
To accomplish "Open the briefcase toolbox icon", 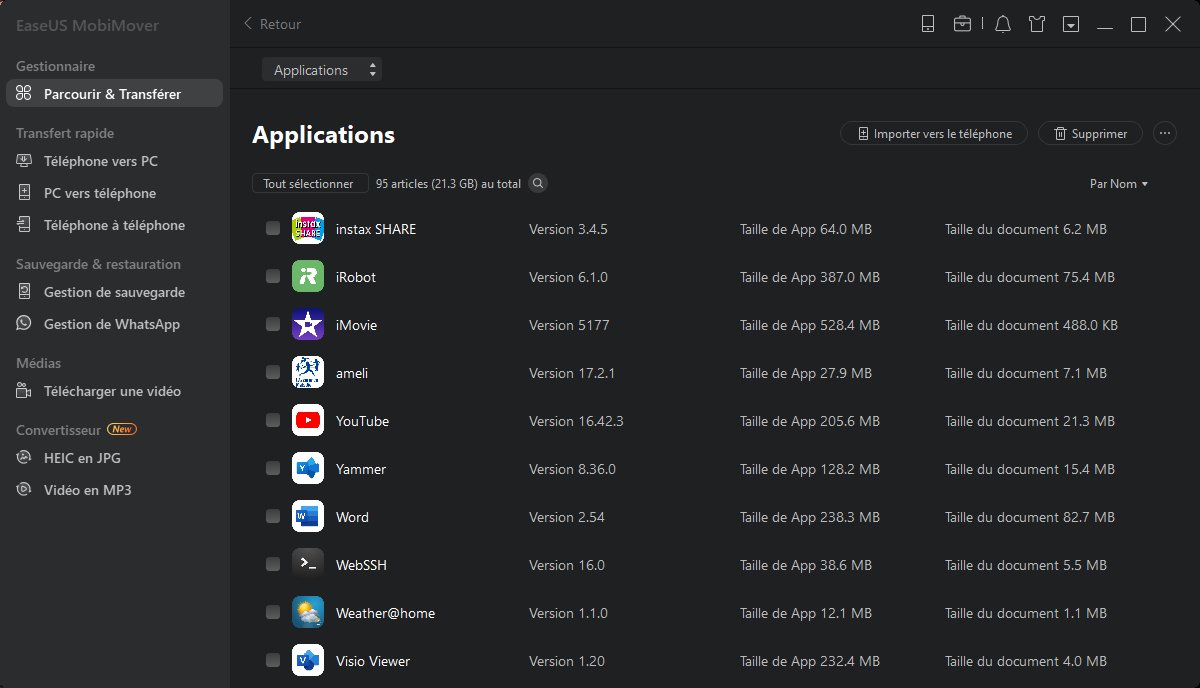I will click(962, 24).
